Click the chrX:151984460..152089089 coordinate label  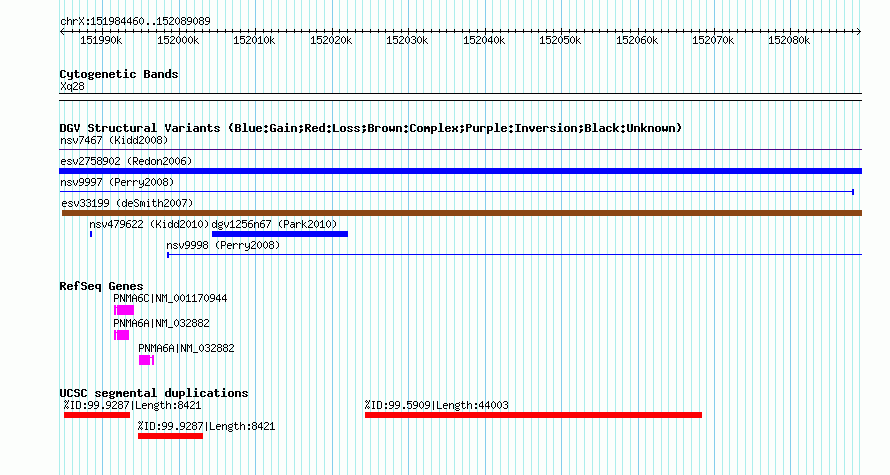point(135,21)
